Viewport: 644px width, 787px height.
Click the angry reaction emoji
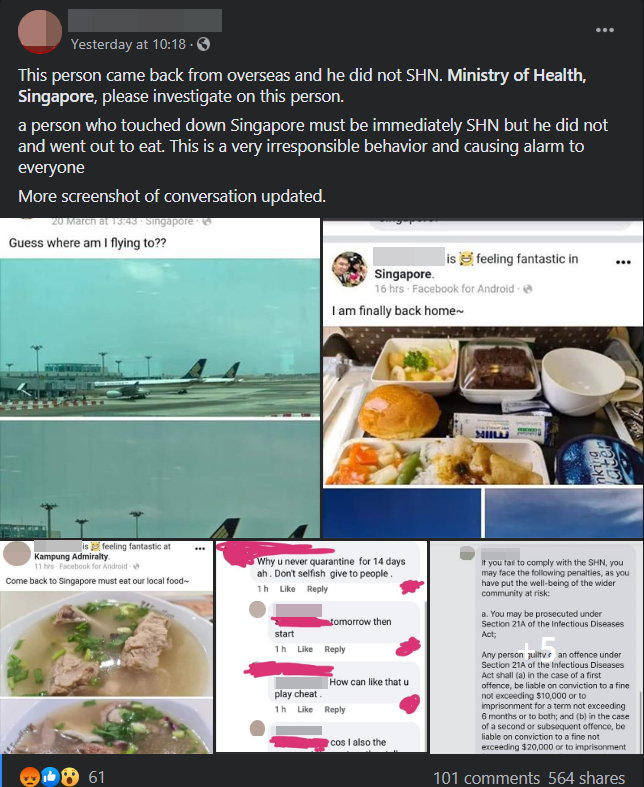click(29, 776)
